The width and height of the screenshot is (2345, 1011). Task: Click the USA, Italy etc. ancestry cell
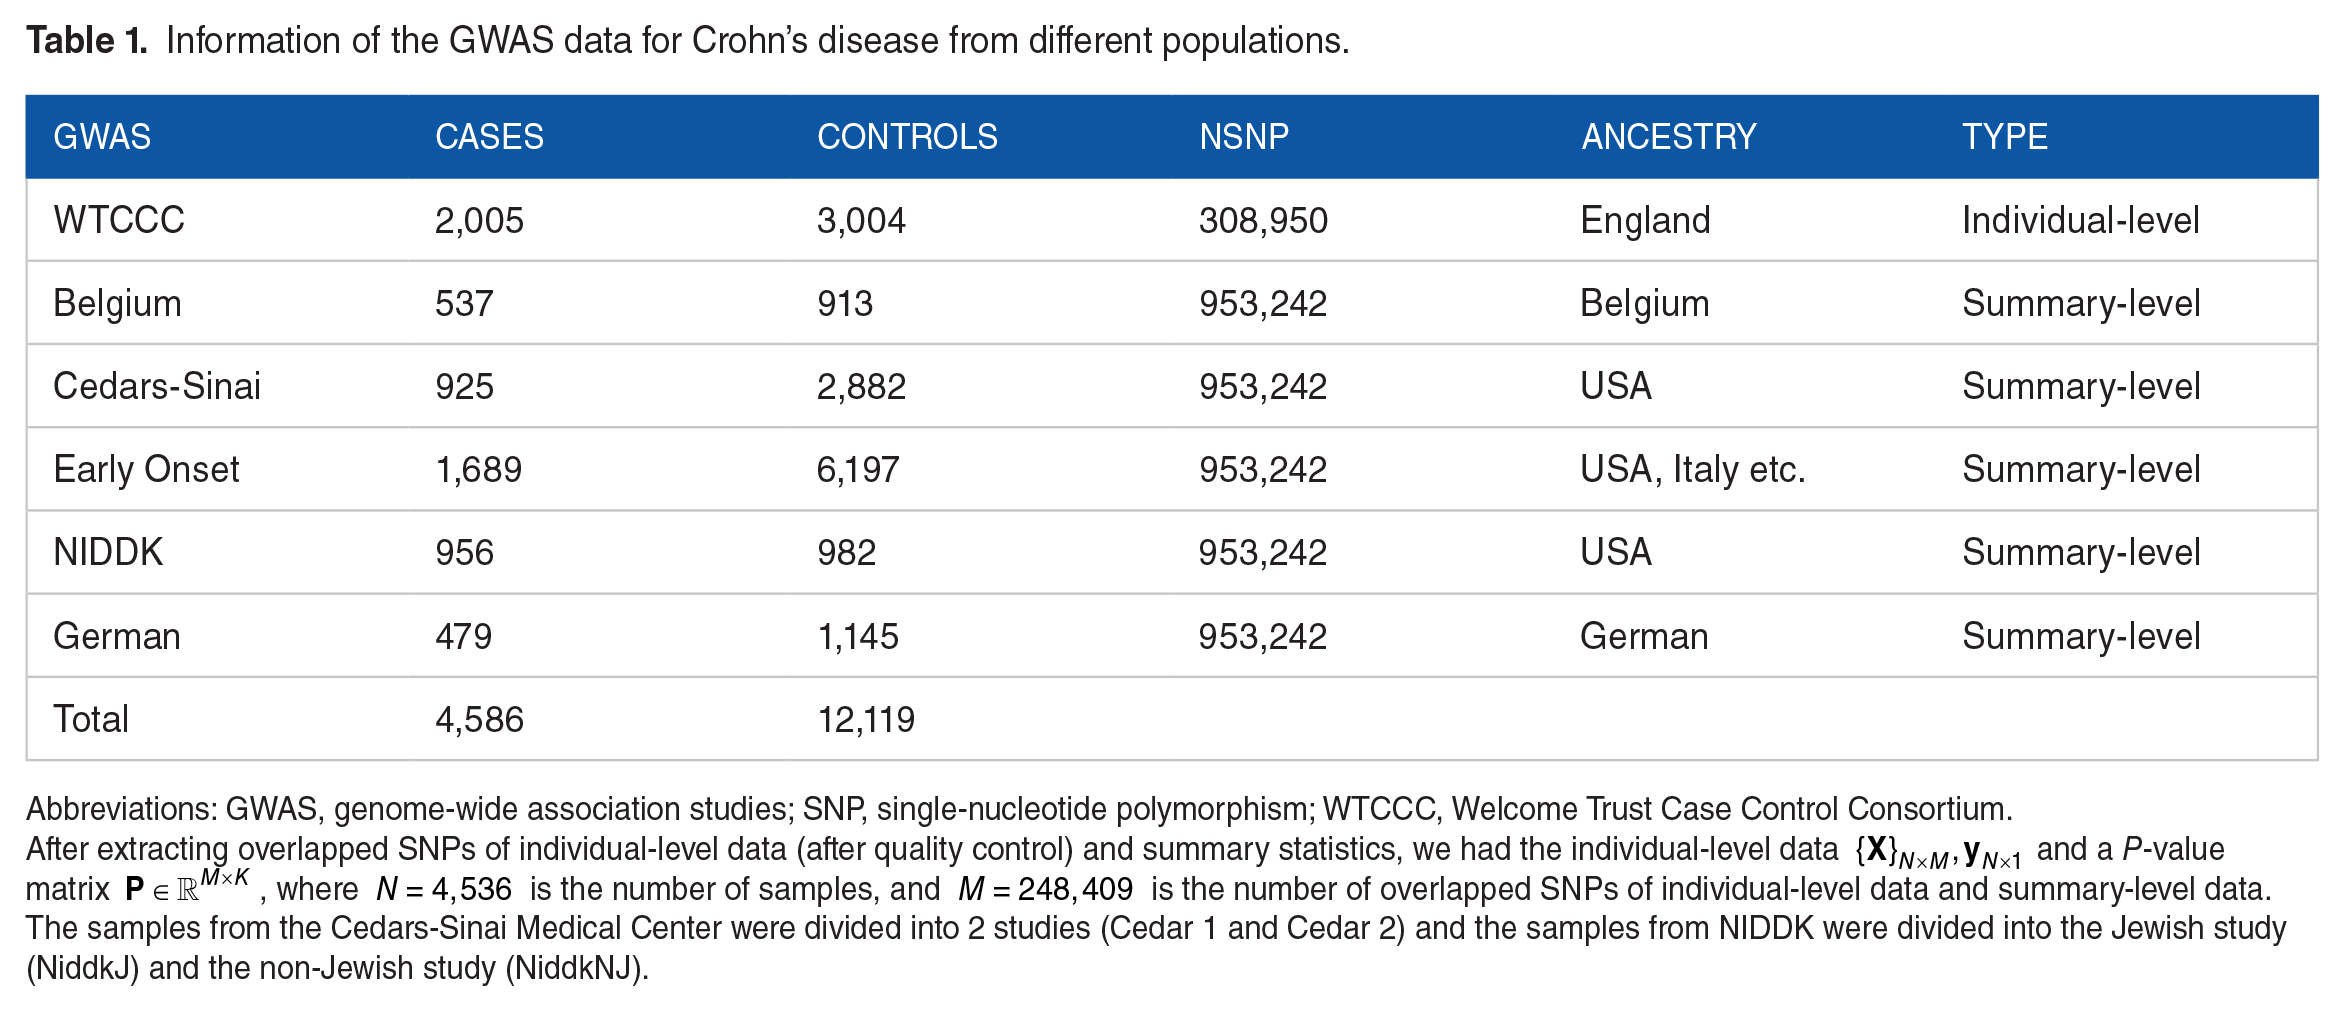pos(1692,469)
